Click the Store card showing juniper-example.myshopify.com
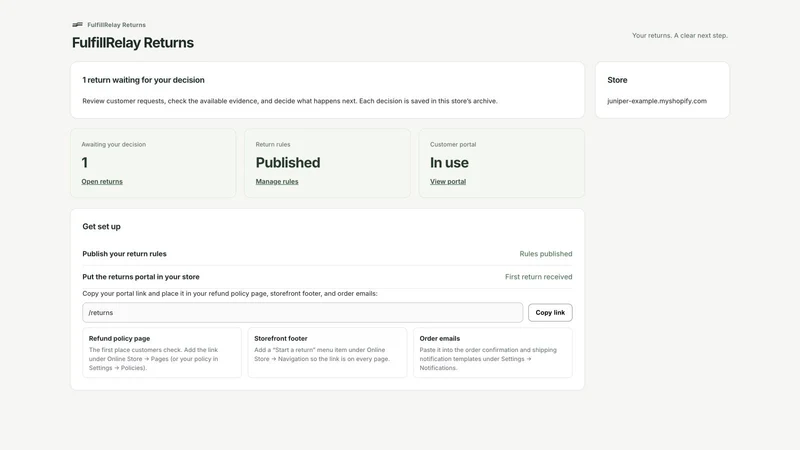The width and height of the screenshot is (800, 450). [662, 90]
